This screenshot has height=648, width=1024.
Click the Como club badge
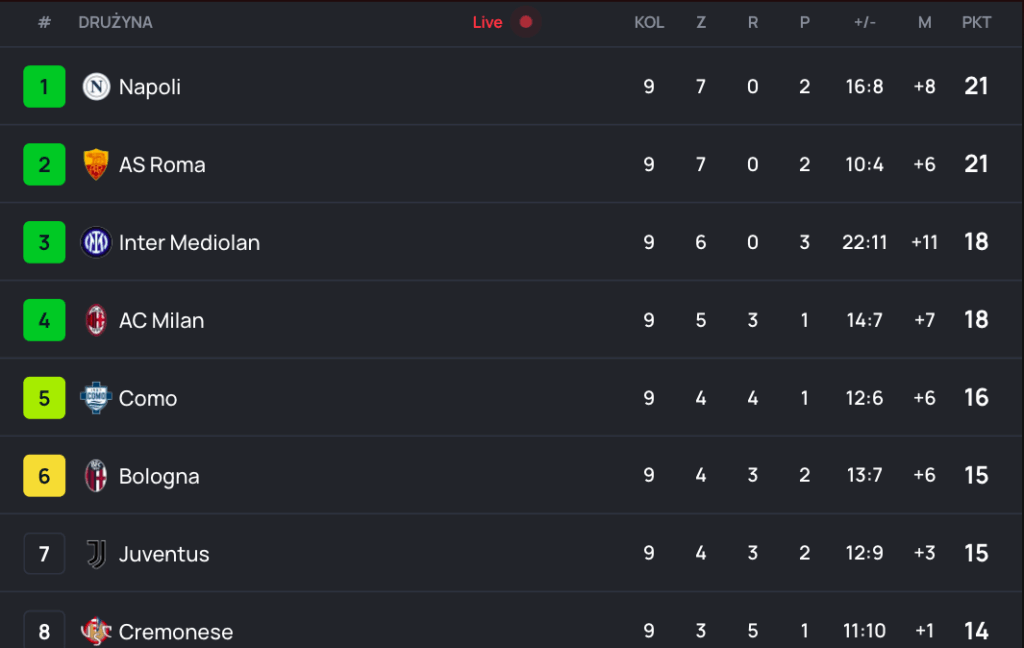[x=96, y=398]
